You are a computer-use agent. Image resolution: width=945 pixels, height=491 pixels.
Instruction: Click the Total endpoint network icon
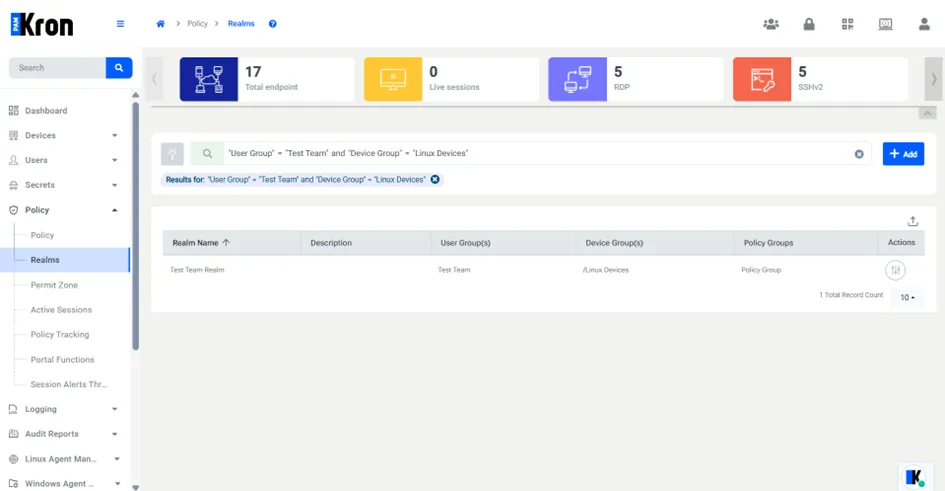pos(209,79)
